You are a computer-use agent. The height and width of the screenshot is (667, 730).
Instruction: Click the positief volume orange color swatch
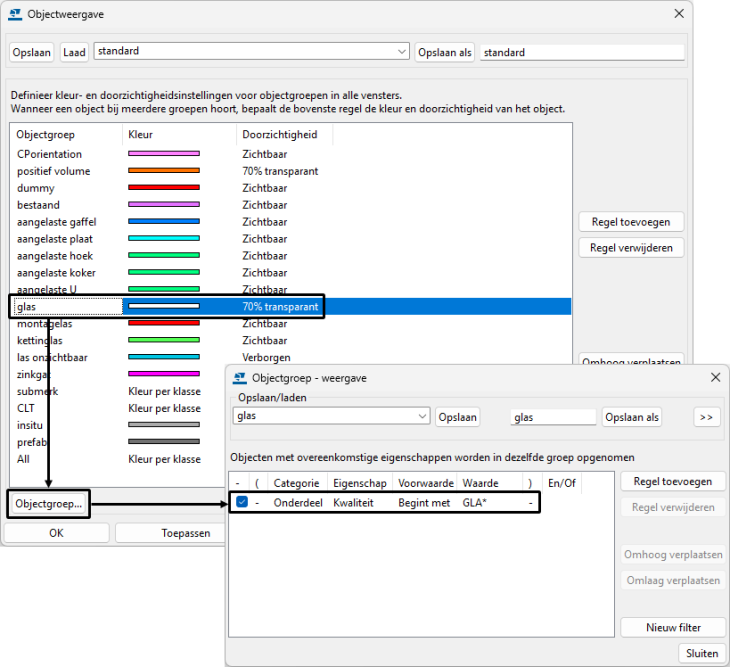tap(164, 171)
